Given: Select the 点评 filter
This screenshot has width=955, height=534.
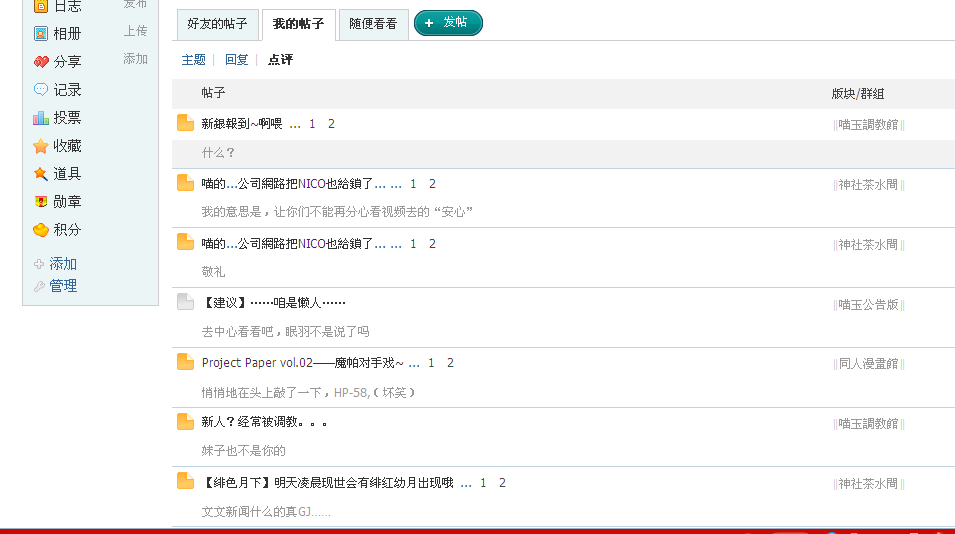Looking at the screenshot, I should coord(280,60).
